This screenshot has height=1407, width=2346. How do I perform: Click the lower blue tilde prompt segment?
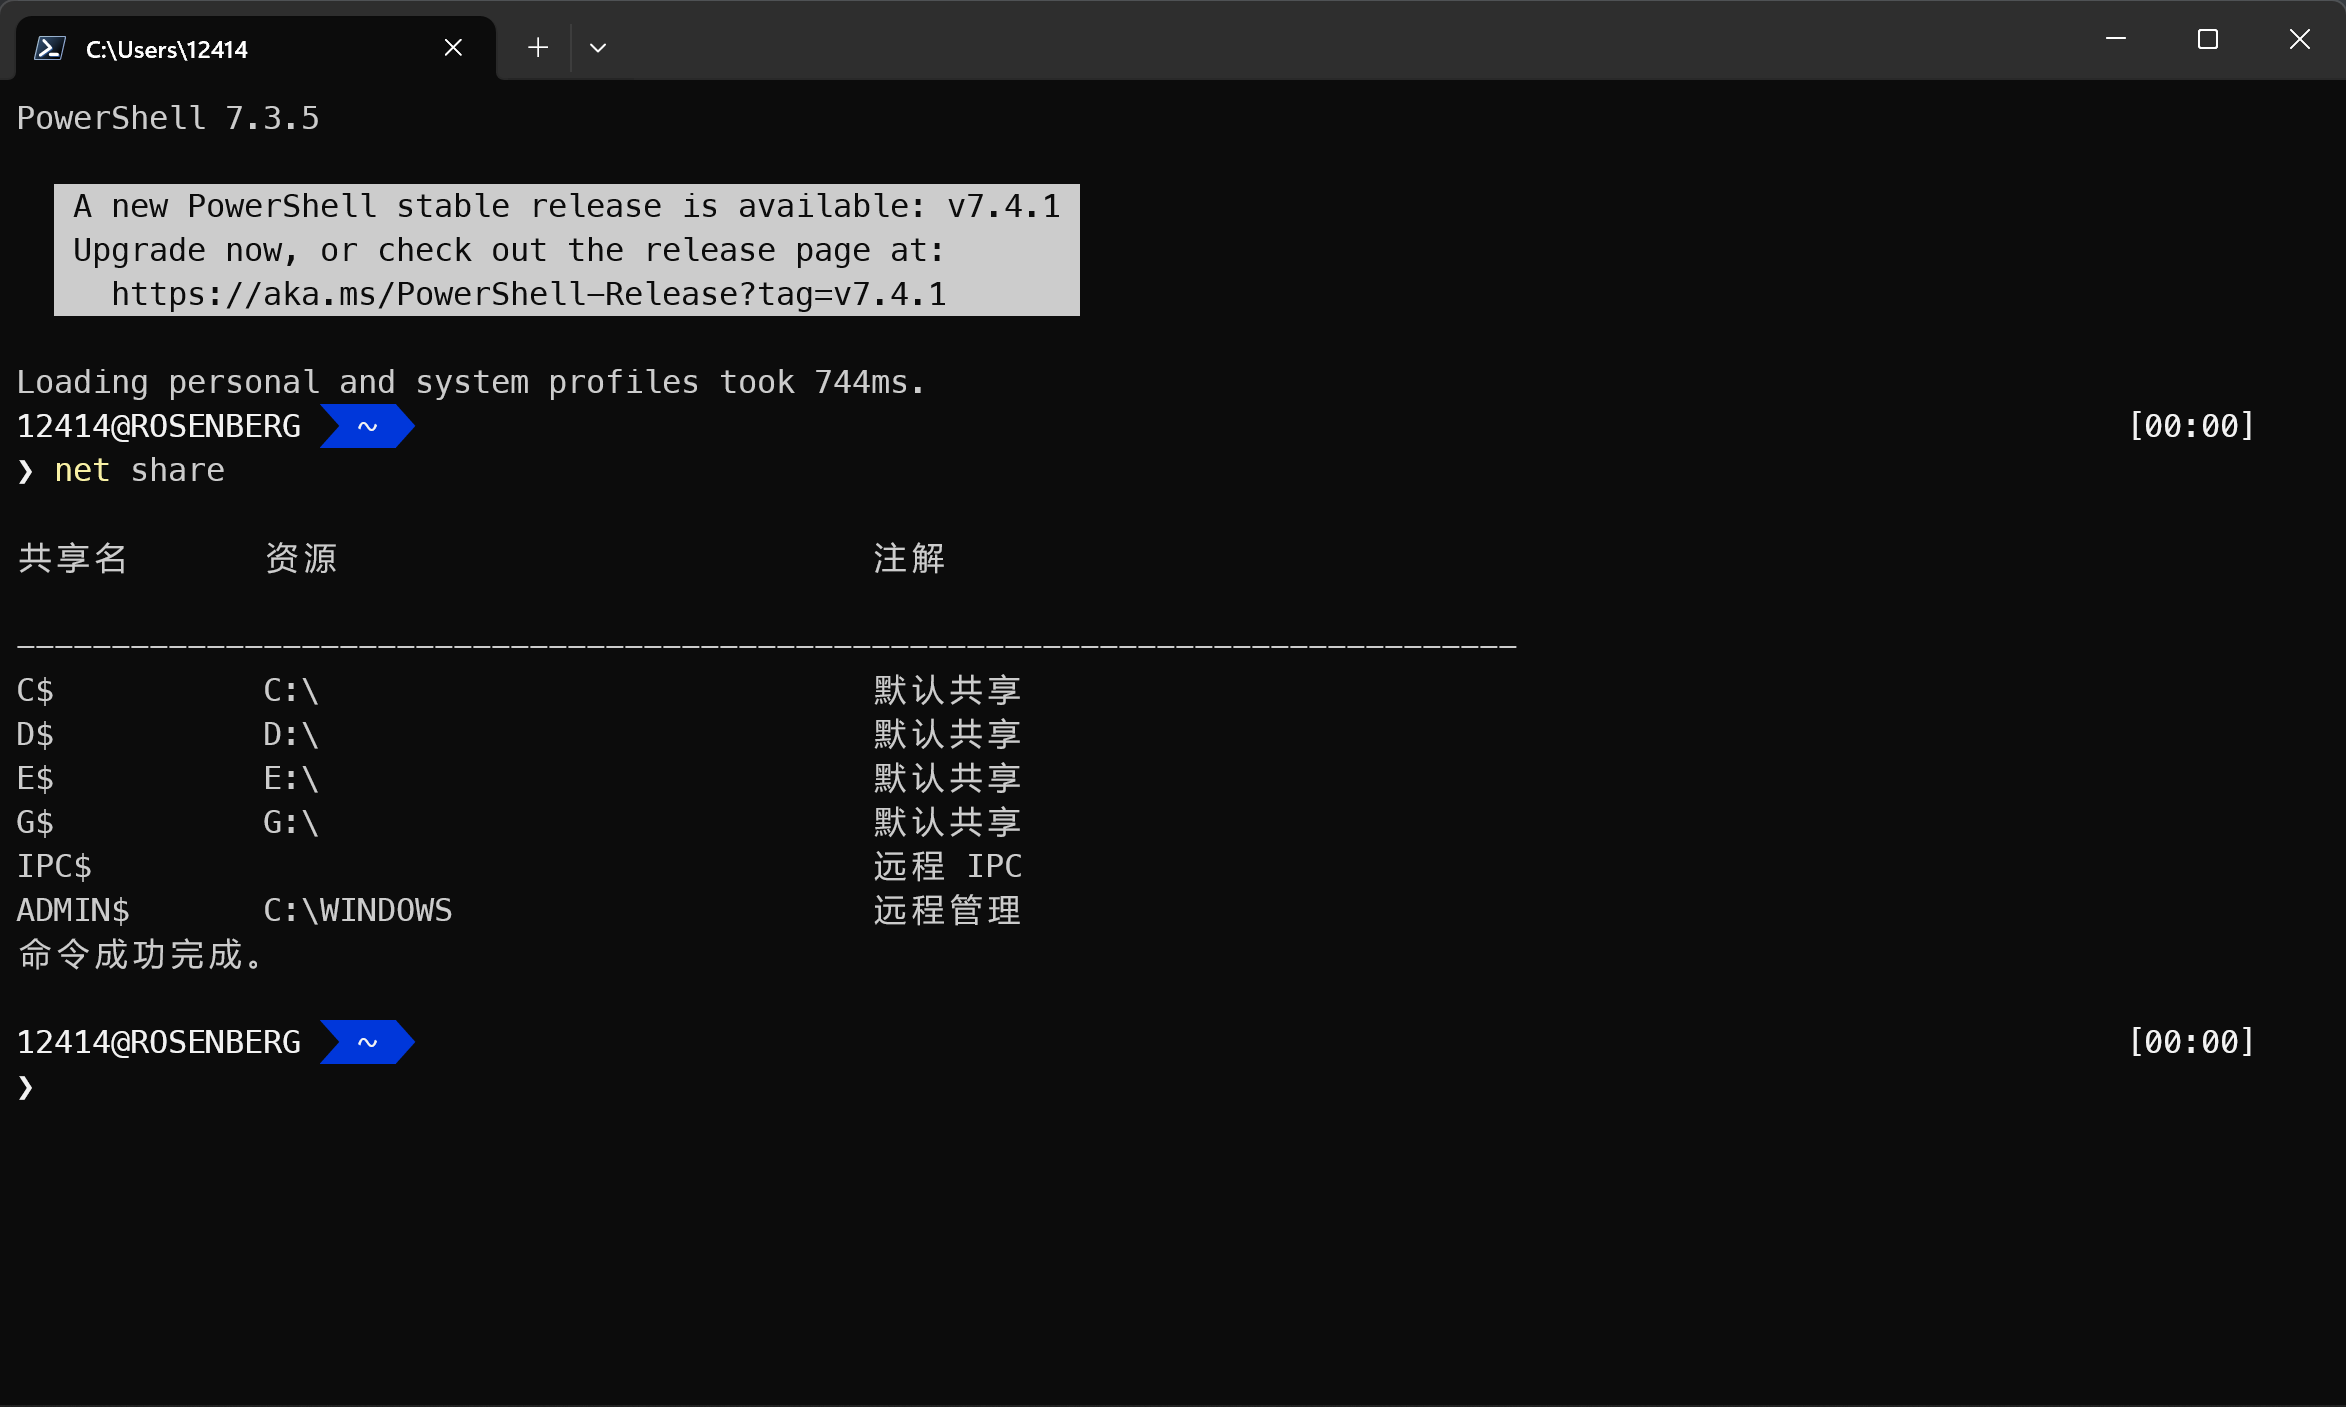tap(367, 1043)
